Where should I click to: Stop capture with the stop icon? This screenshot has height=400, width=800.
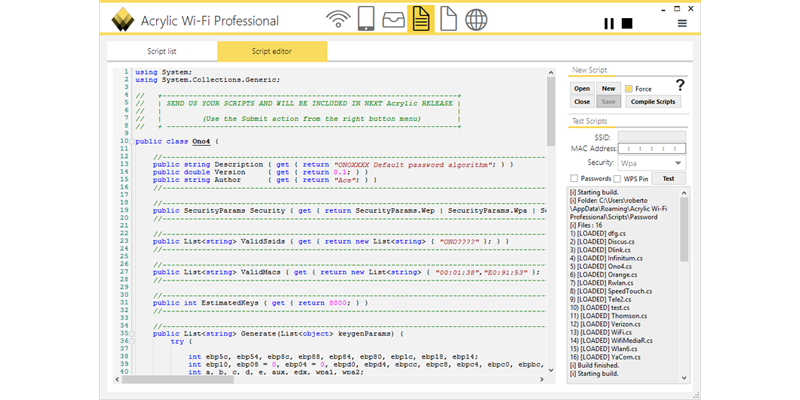click(x=626, y=23)
